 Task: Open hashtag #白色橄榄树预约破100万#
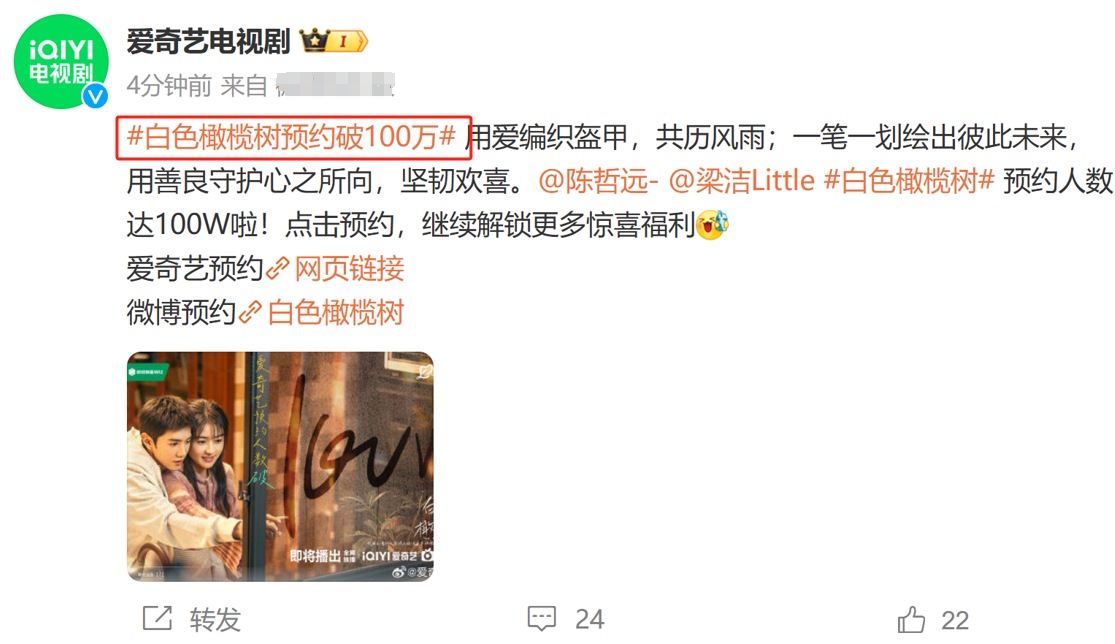[292, 136]
